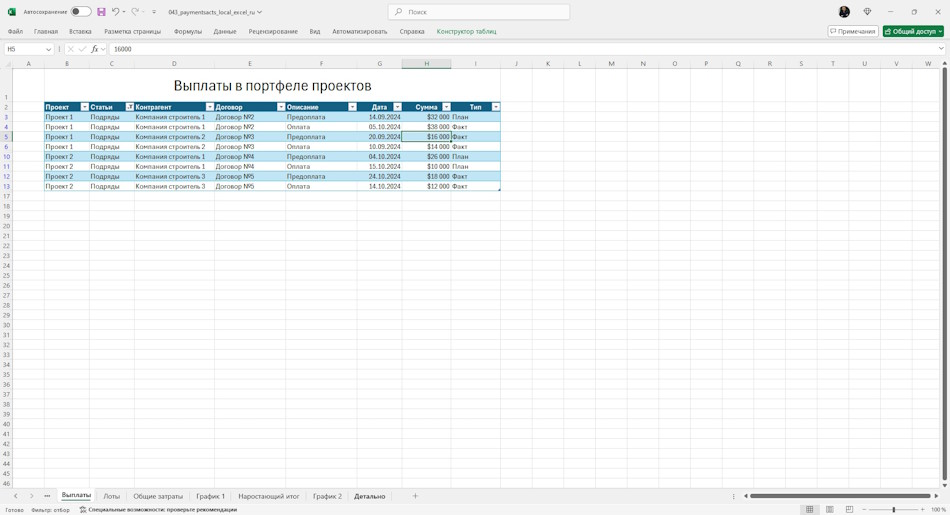Viewport: 950px width, 515px height.
Task: Click the Insert Function fx icon
Action: tap(95, 49)
